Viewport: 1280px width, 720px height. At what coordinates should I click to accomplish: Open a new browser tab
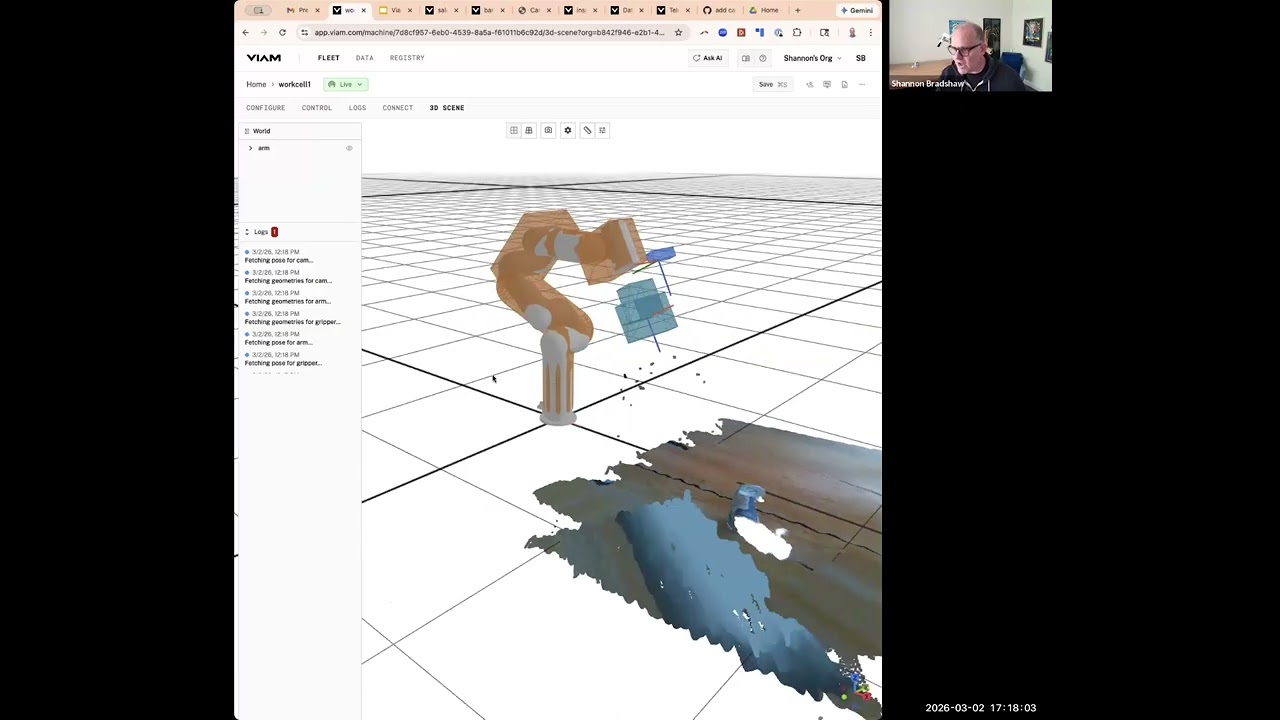(x=797, y=10)
